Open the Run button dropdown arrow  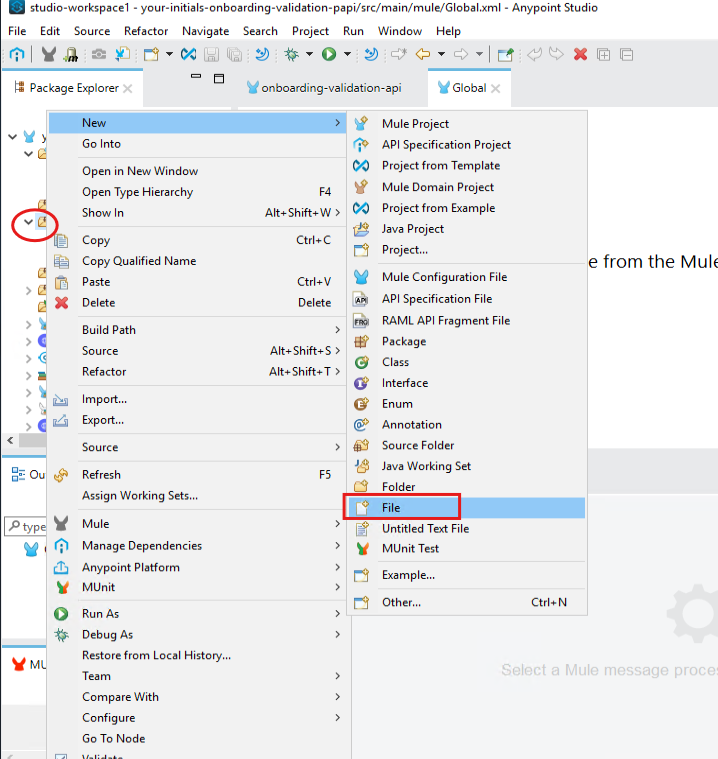point(346,54)
